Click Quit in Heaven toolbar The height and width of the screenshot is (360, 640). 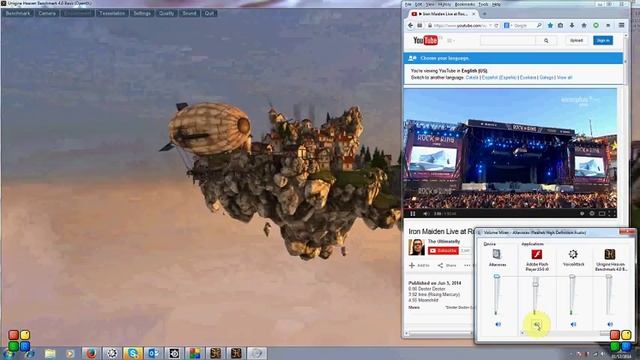coord(209,13)
